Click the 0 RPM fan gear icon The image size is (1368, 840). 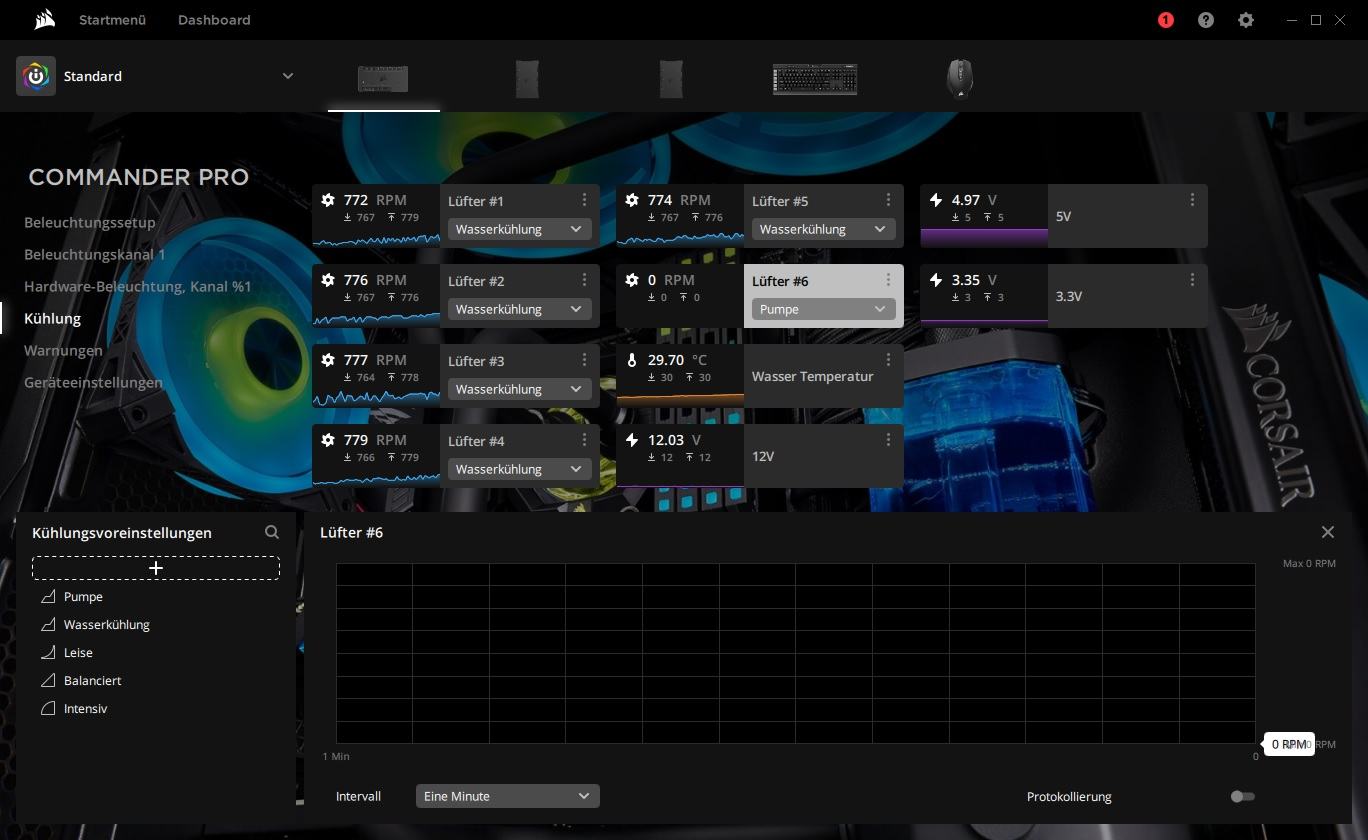tap(632, 280)
